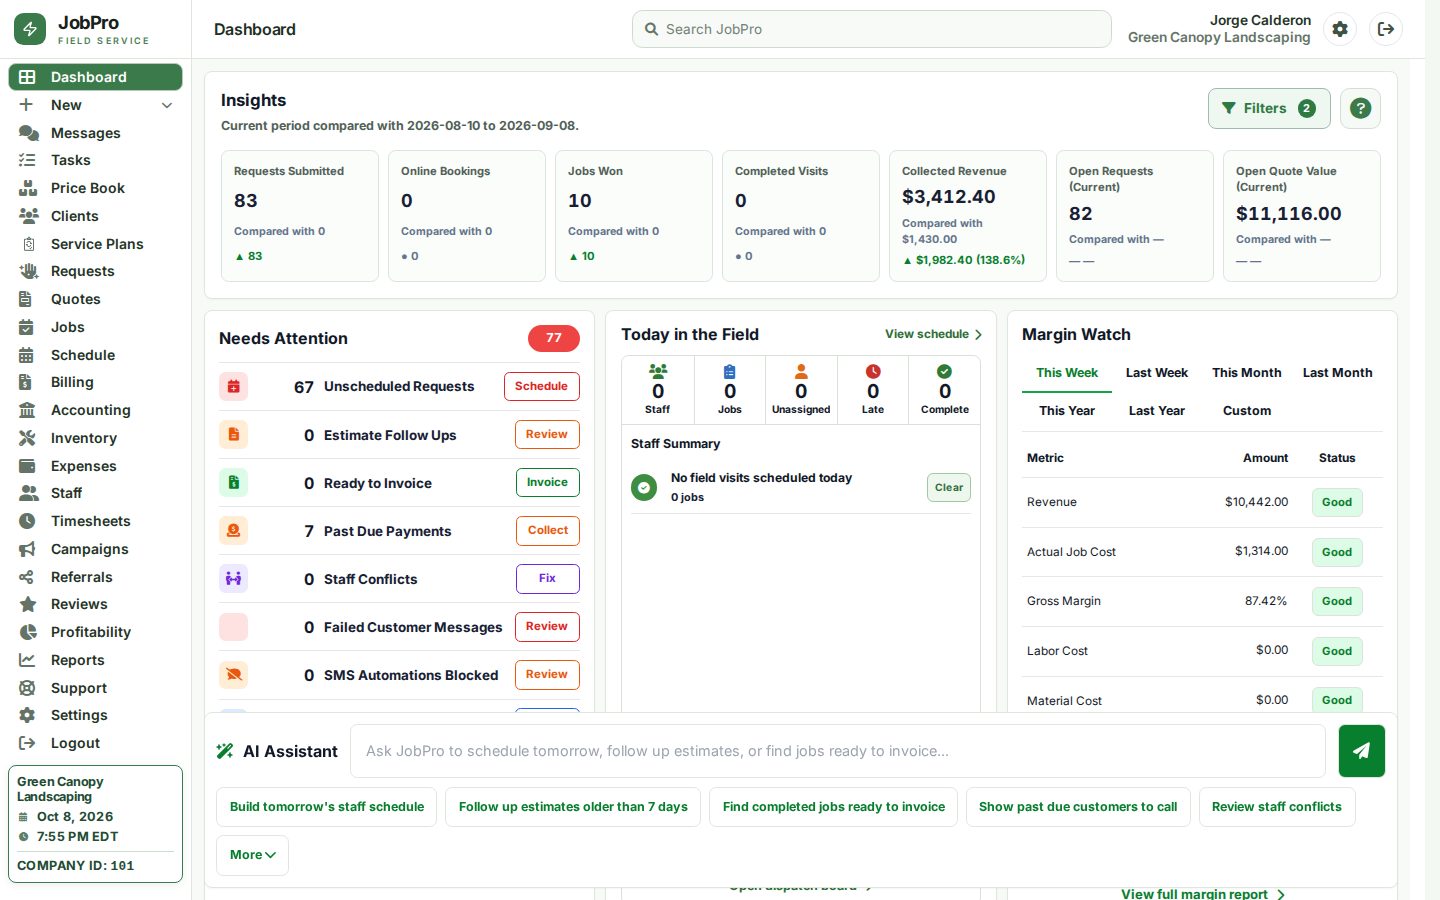
Task: Click the logout arrow icon in header
Action: [1386, 29]
